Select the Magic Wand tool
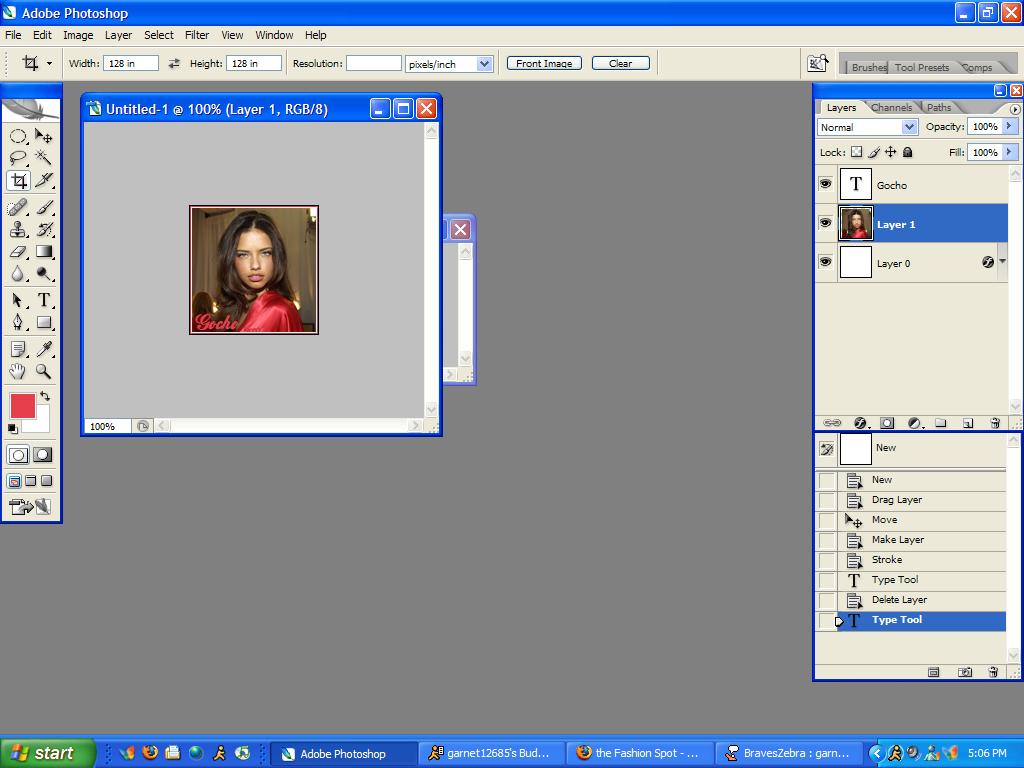 click(x=44, y=158)
